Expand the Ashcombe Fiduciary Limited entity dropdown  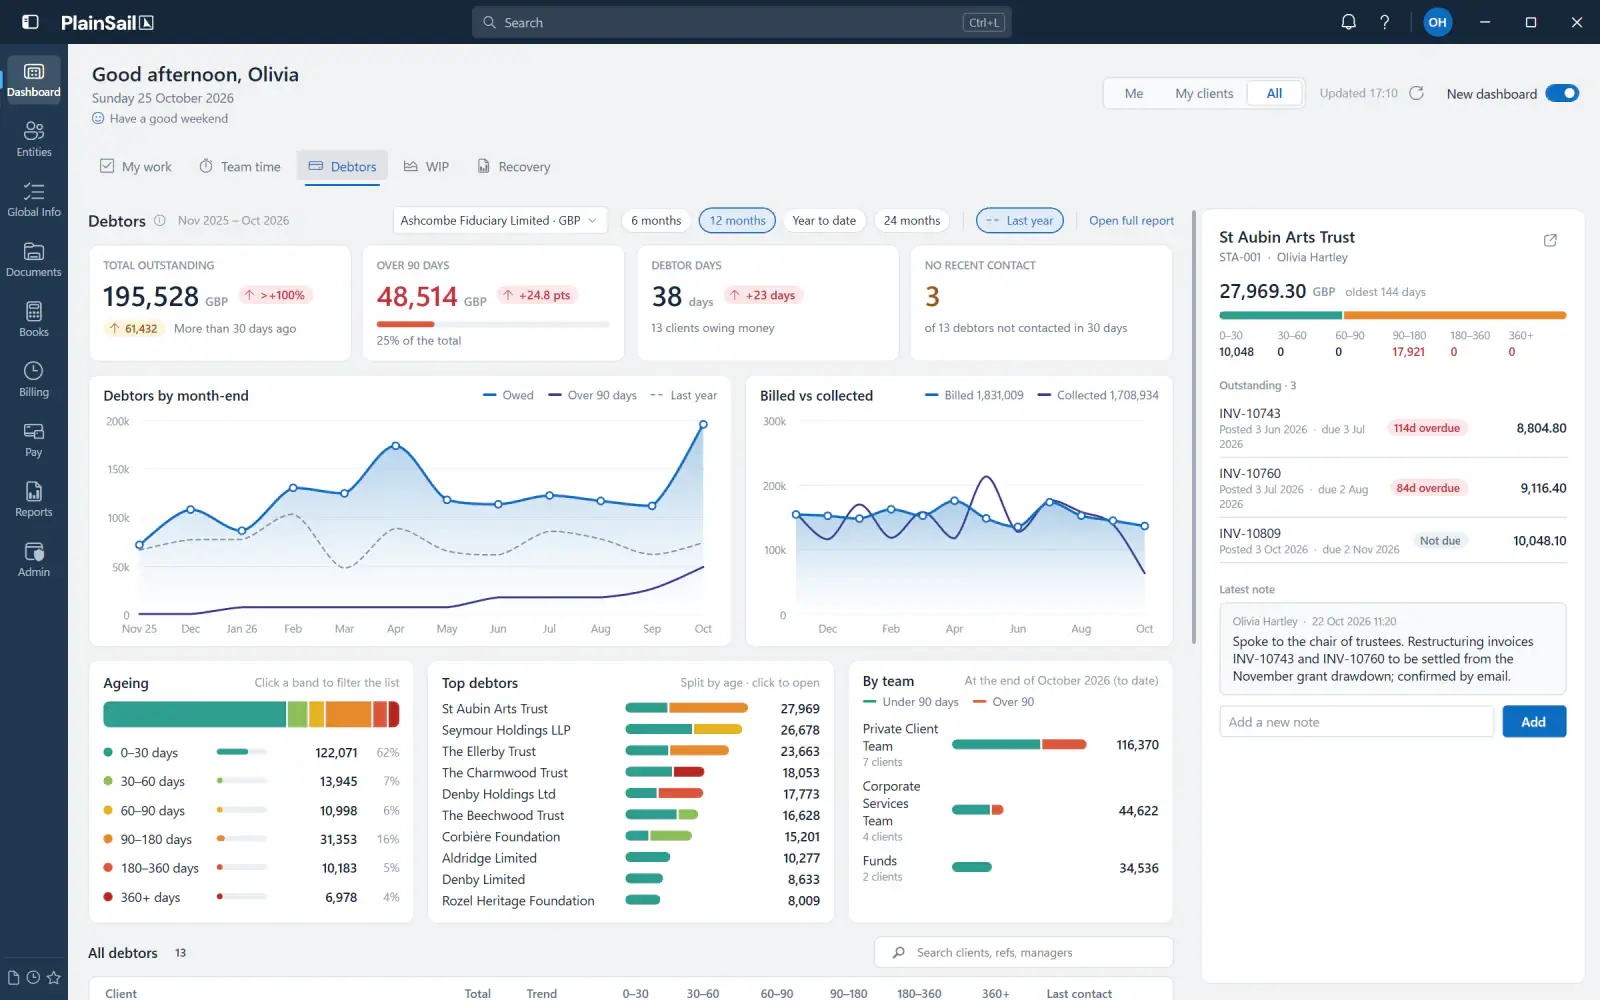[499, 220]
